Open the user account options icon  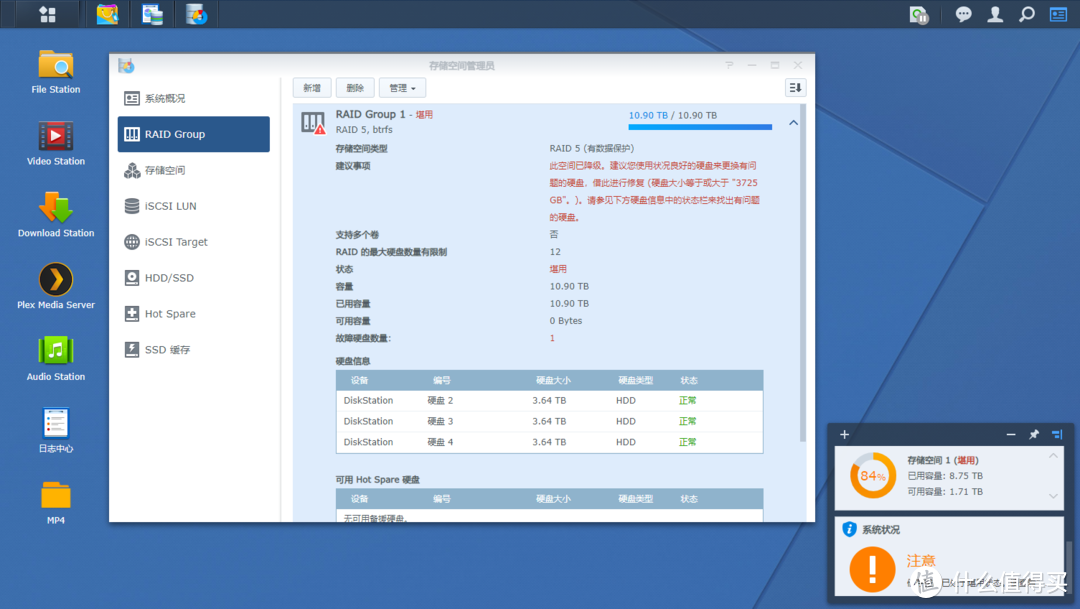point(995,14)
